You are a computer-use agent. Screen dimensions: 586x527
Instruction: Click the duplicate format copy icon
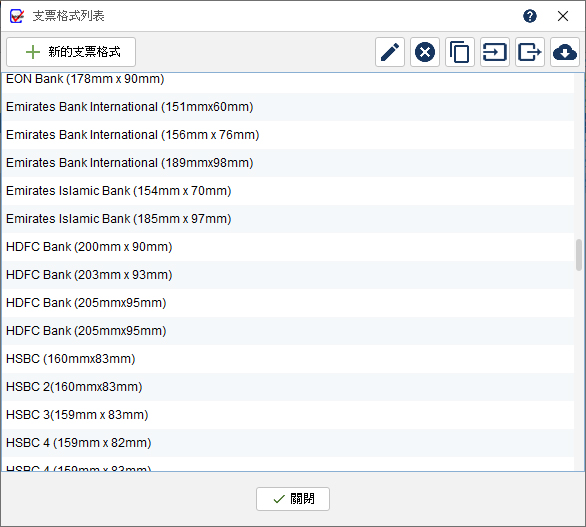[x=460, y=52]
